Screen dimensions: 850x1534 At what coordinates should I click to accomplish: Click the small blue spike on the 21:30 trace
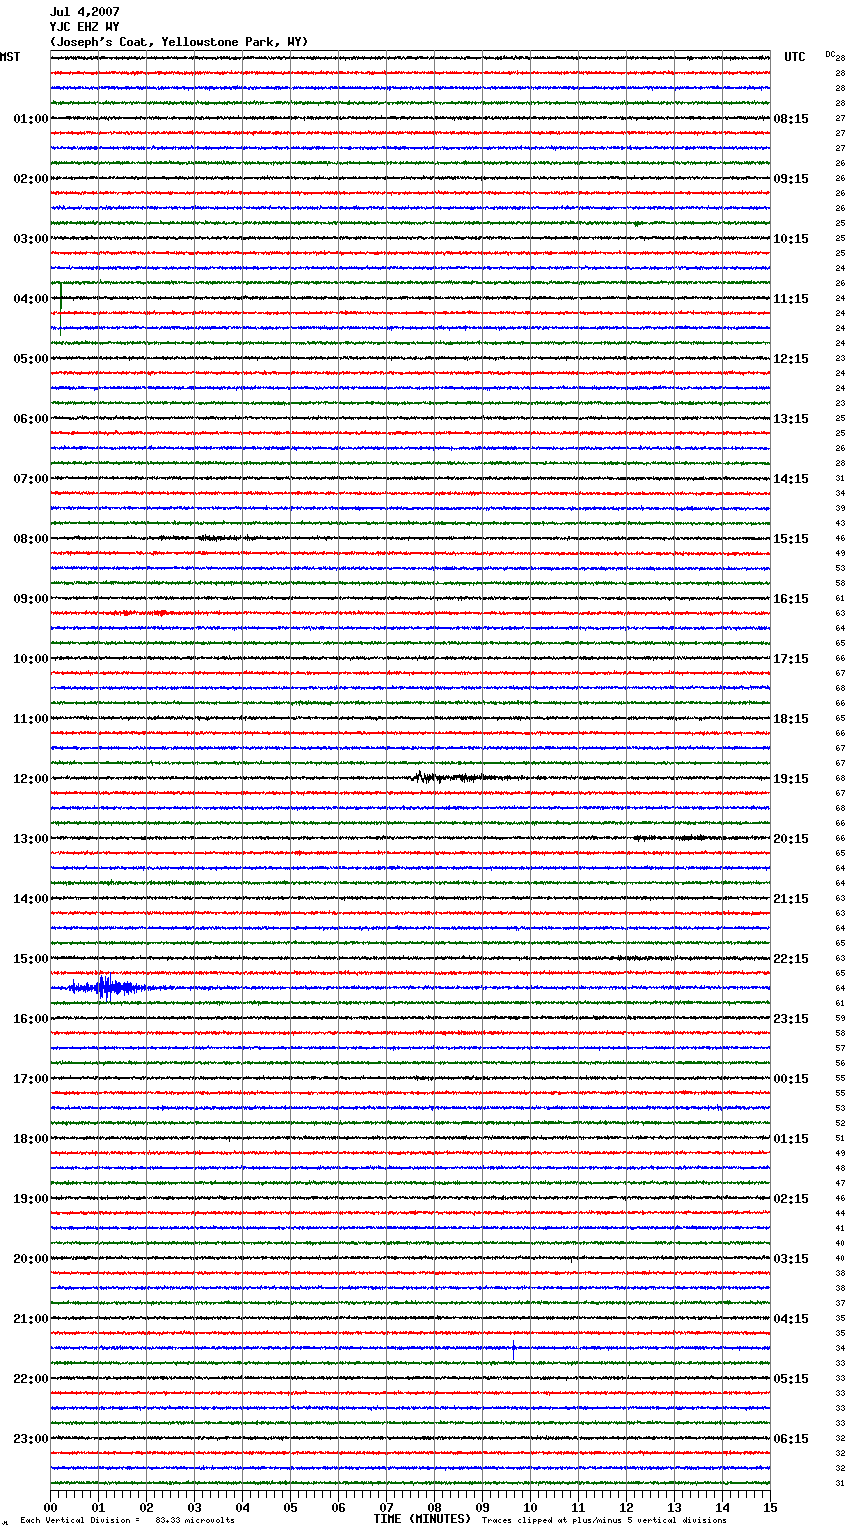(514, 1349)
